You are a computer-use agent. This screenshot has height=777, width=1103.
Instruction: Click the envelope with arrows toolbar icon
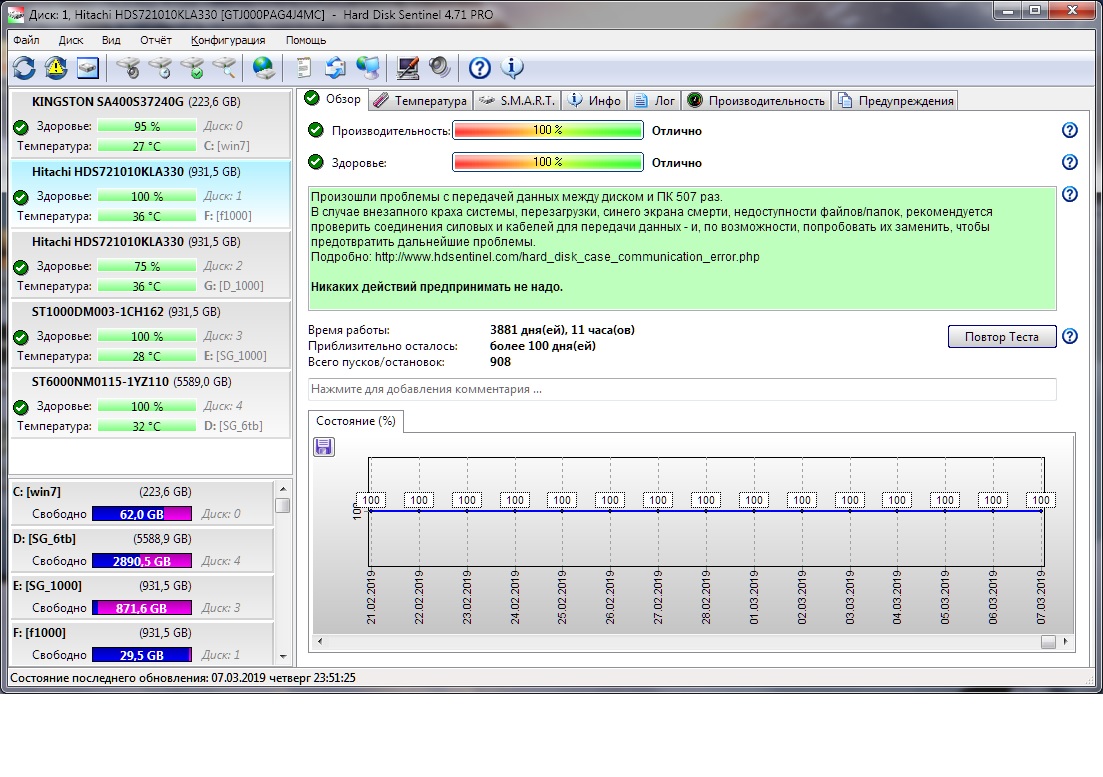coord(335,68)
